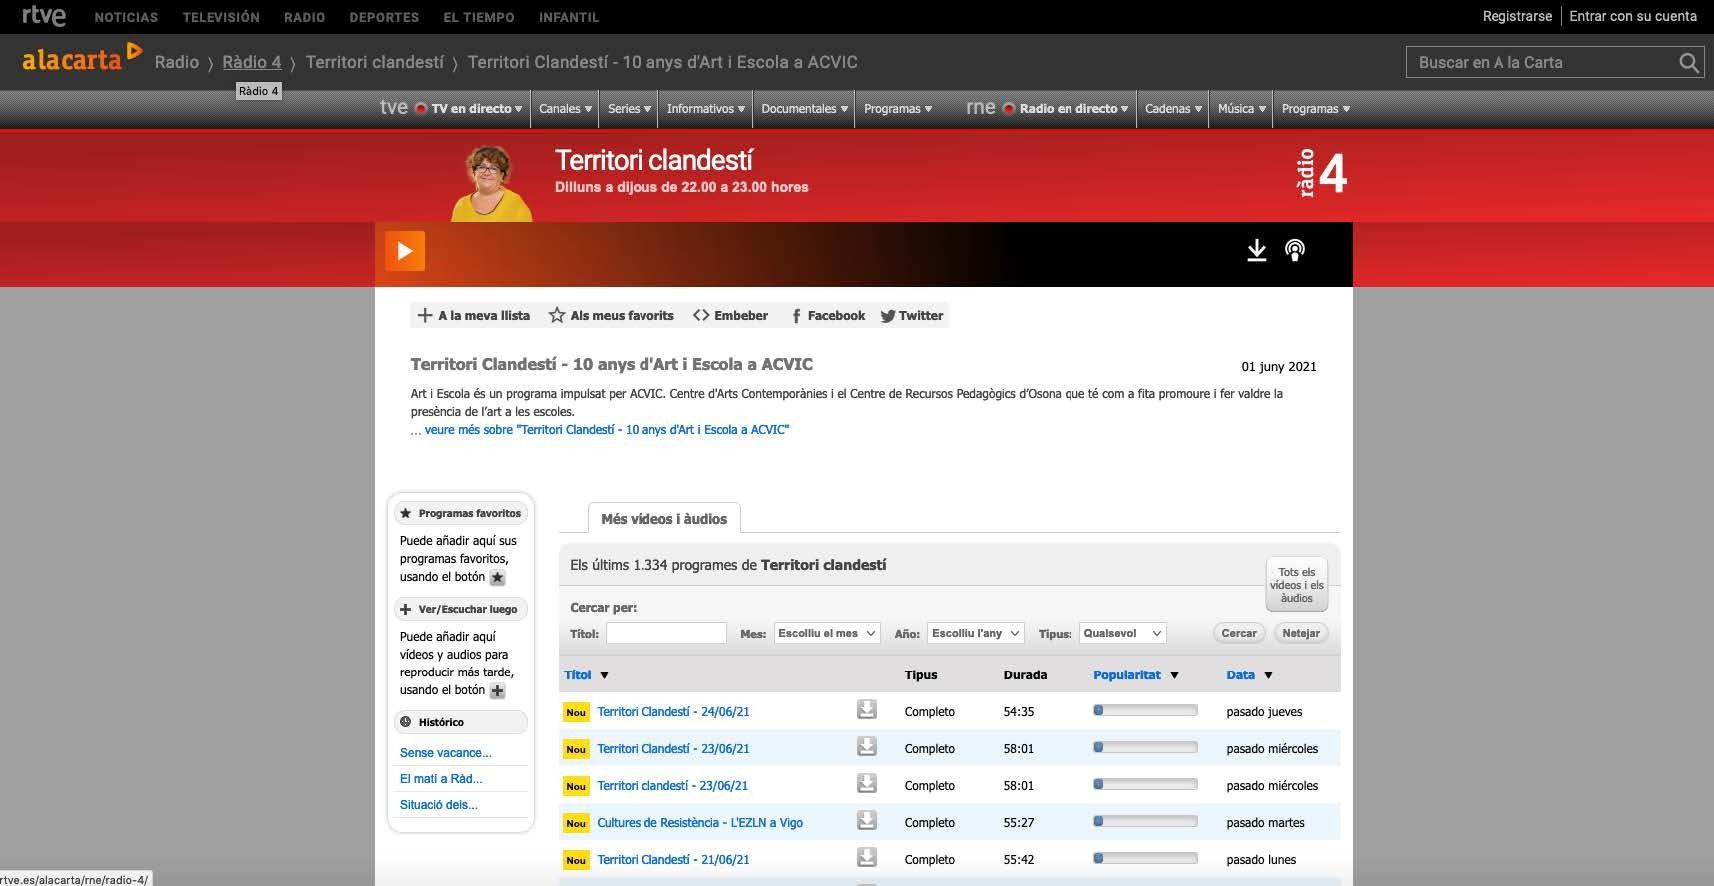This screenshot has height=886, width=1714.
Task: Expand the Música menu
Action: click(1242, 109)
